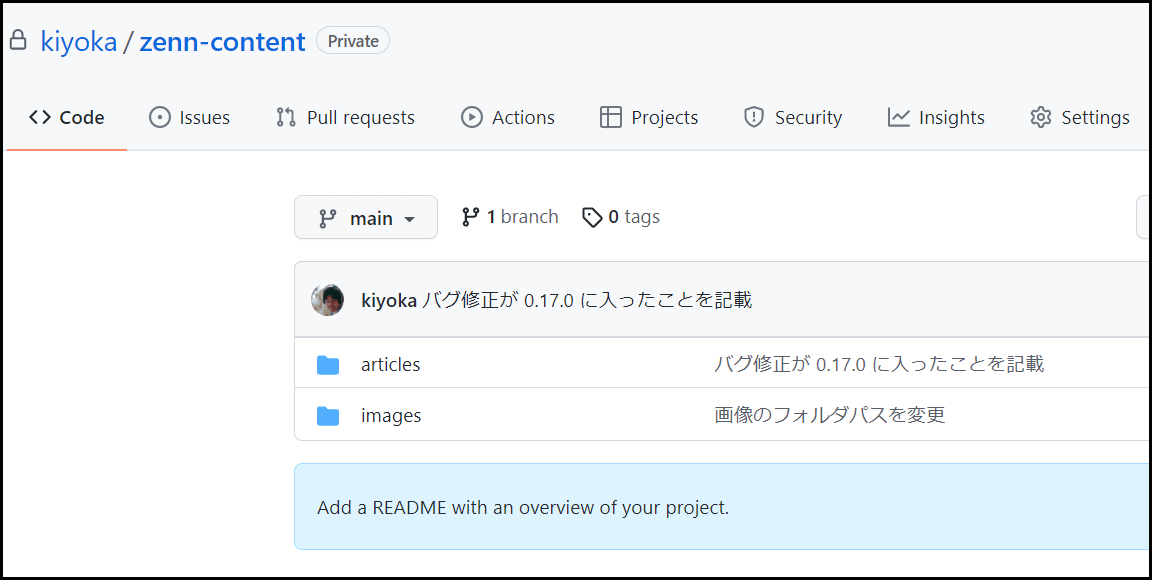
Task: Switch to the Issues tab
Action: pos(190,118)
